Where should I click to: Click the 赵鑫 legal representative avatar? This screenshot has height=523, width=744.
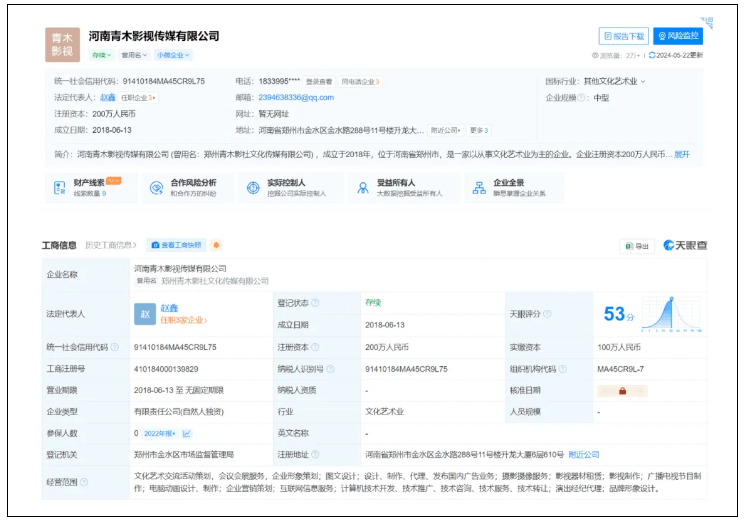click(x=145, y=314)
